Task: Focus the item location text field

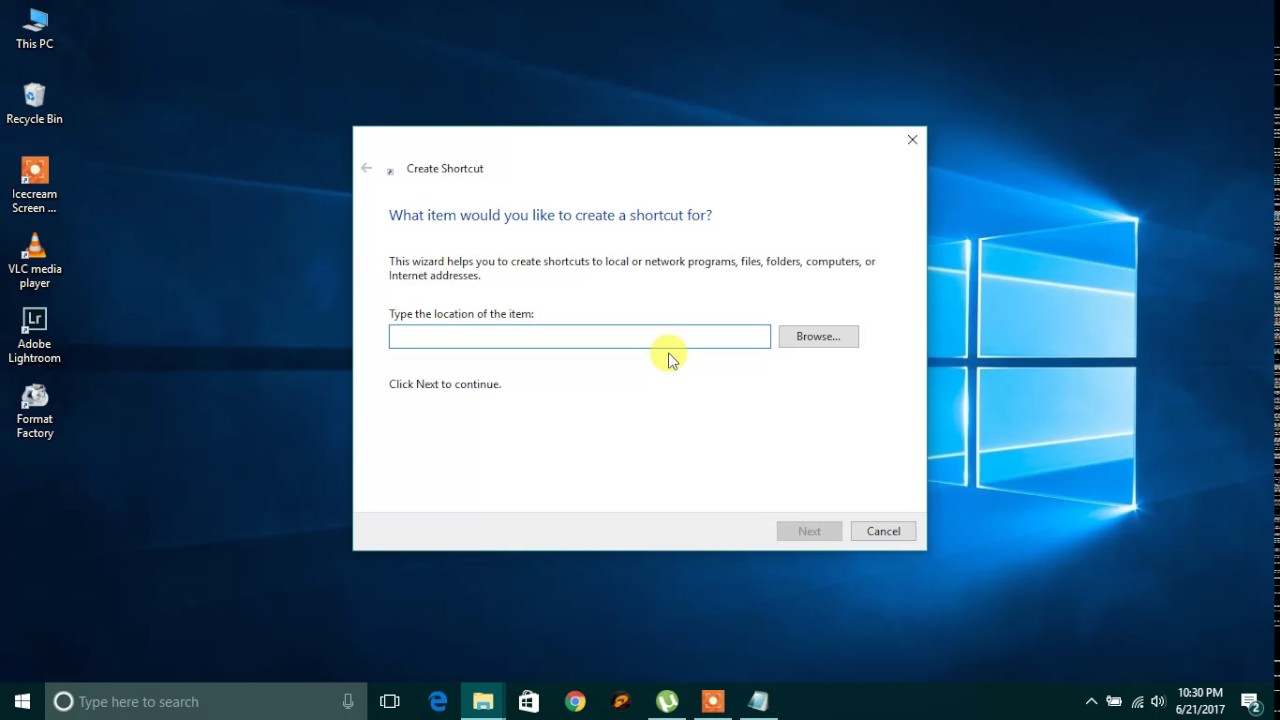Action: (580, 336)
